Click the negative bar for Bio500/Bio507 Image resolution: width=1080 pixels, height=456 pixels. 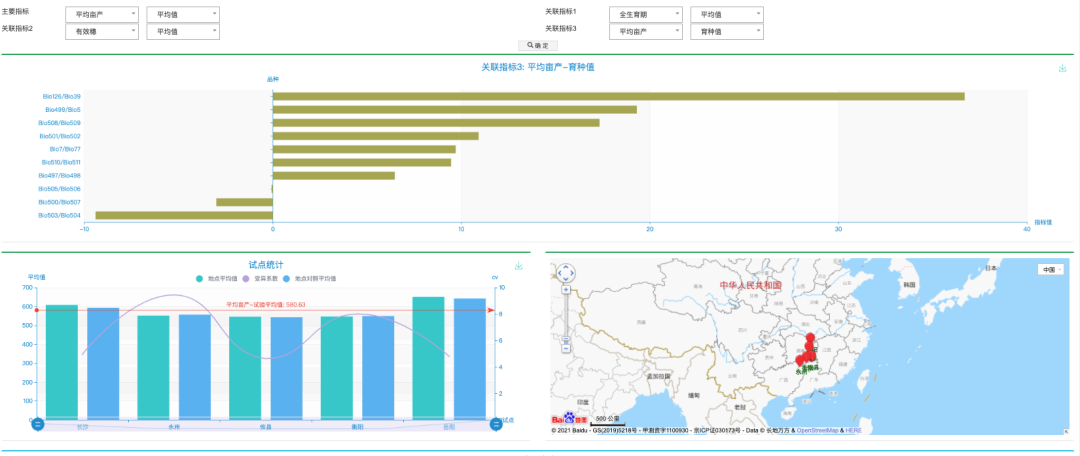[x=245, y=202]
